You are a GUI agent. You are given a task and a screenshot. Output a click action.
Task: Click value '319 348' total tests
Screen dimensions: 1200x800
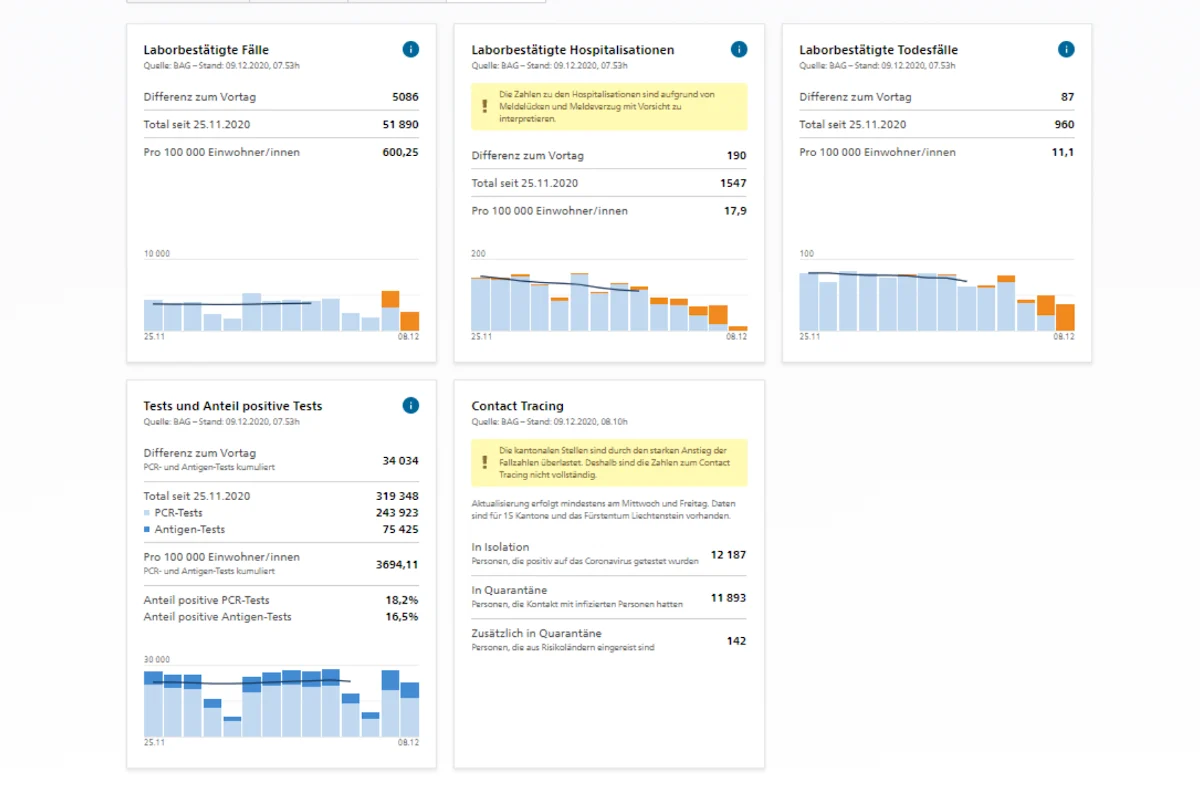click(397, 496)
